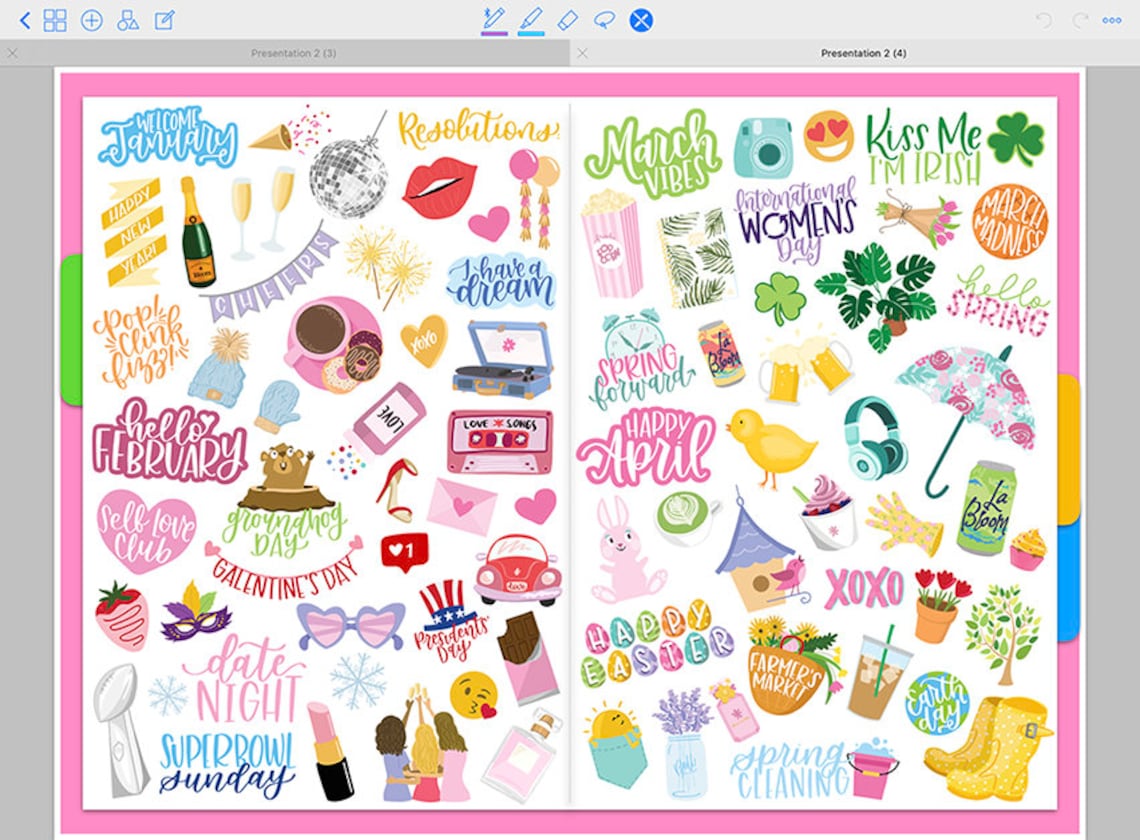Image resolution: width=1140 pixels, height=840 pixels.
Task: Select the highlighter tool
Action: tap(531, 18)
